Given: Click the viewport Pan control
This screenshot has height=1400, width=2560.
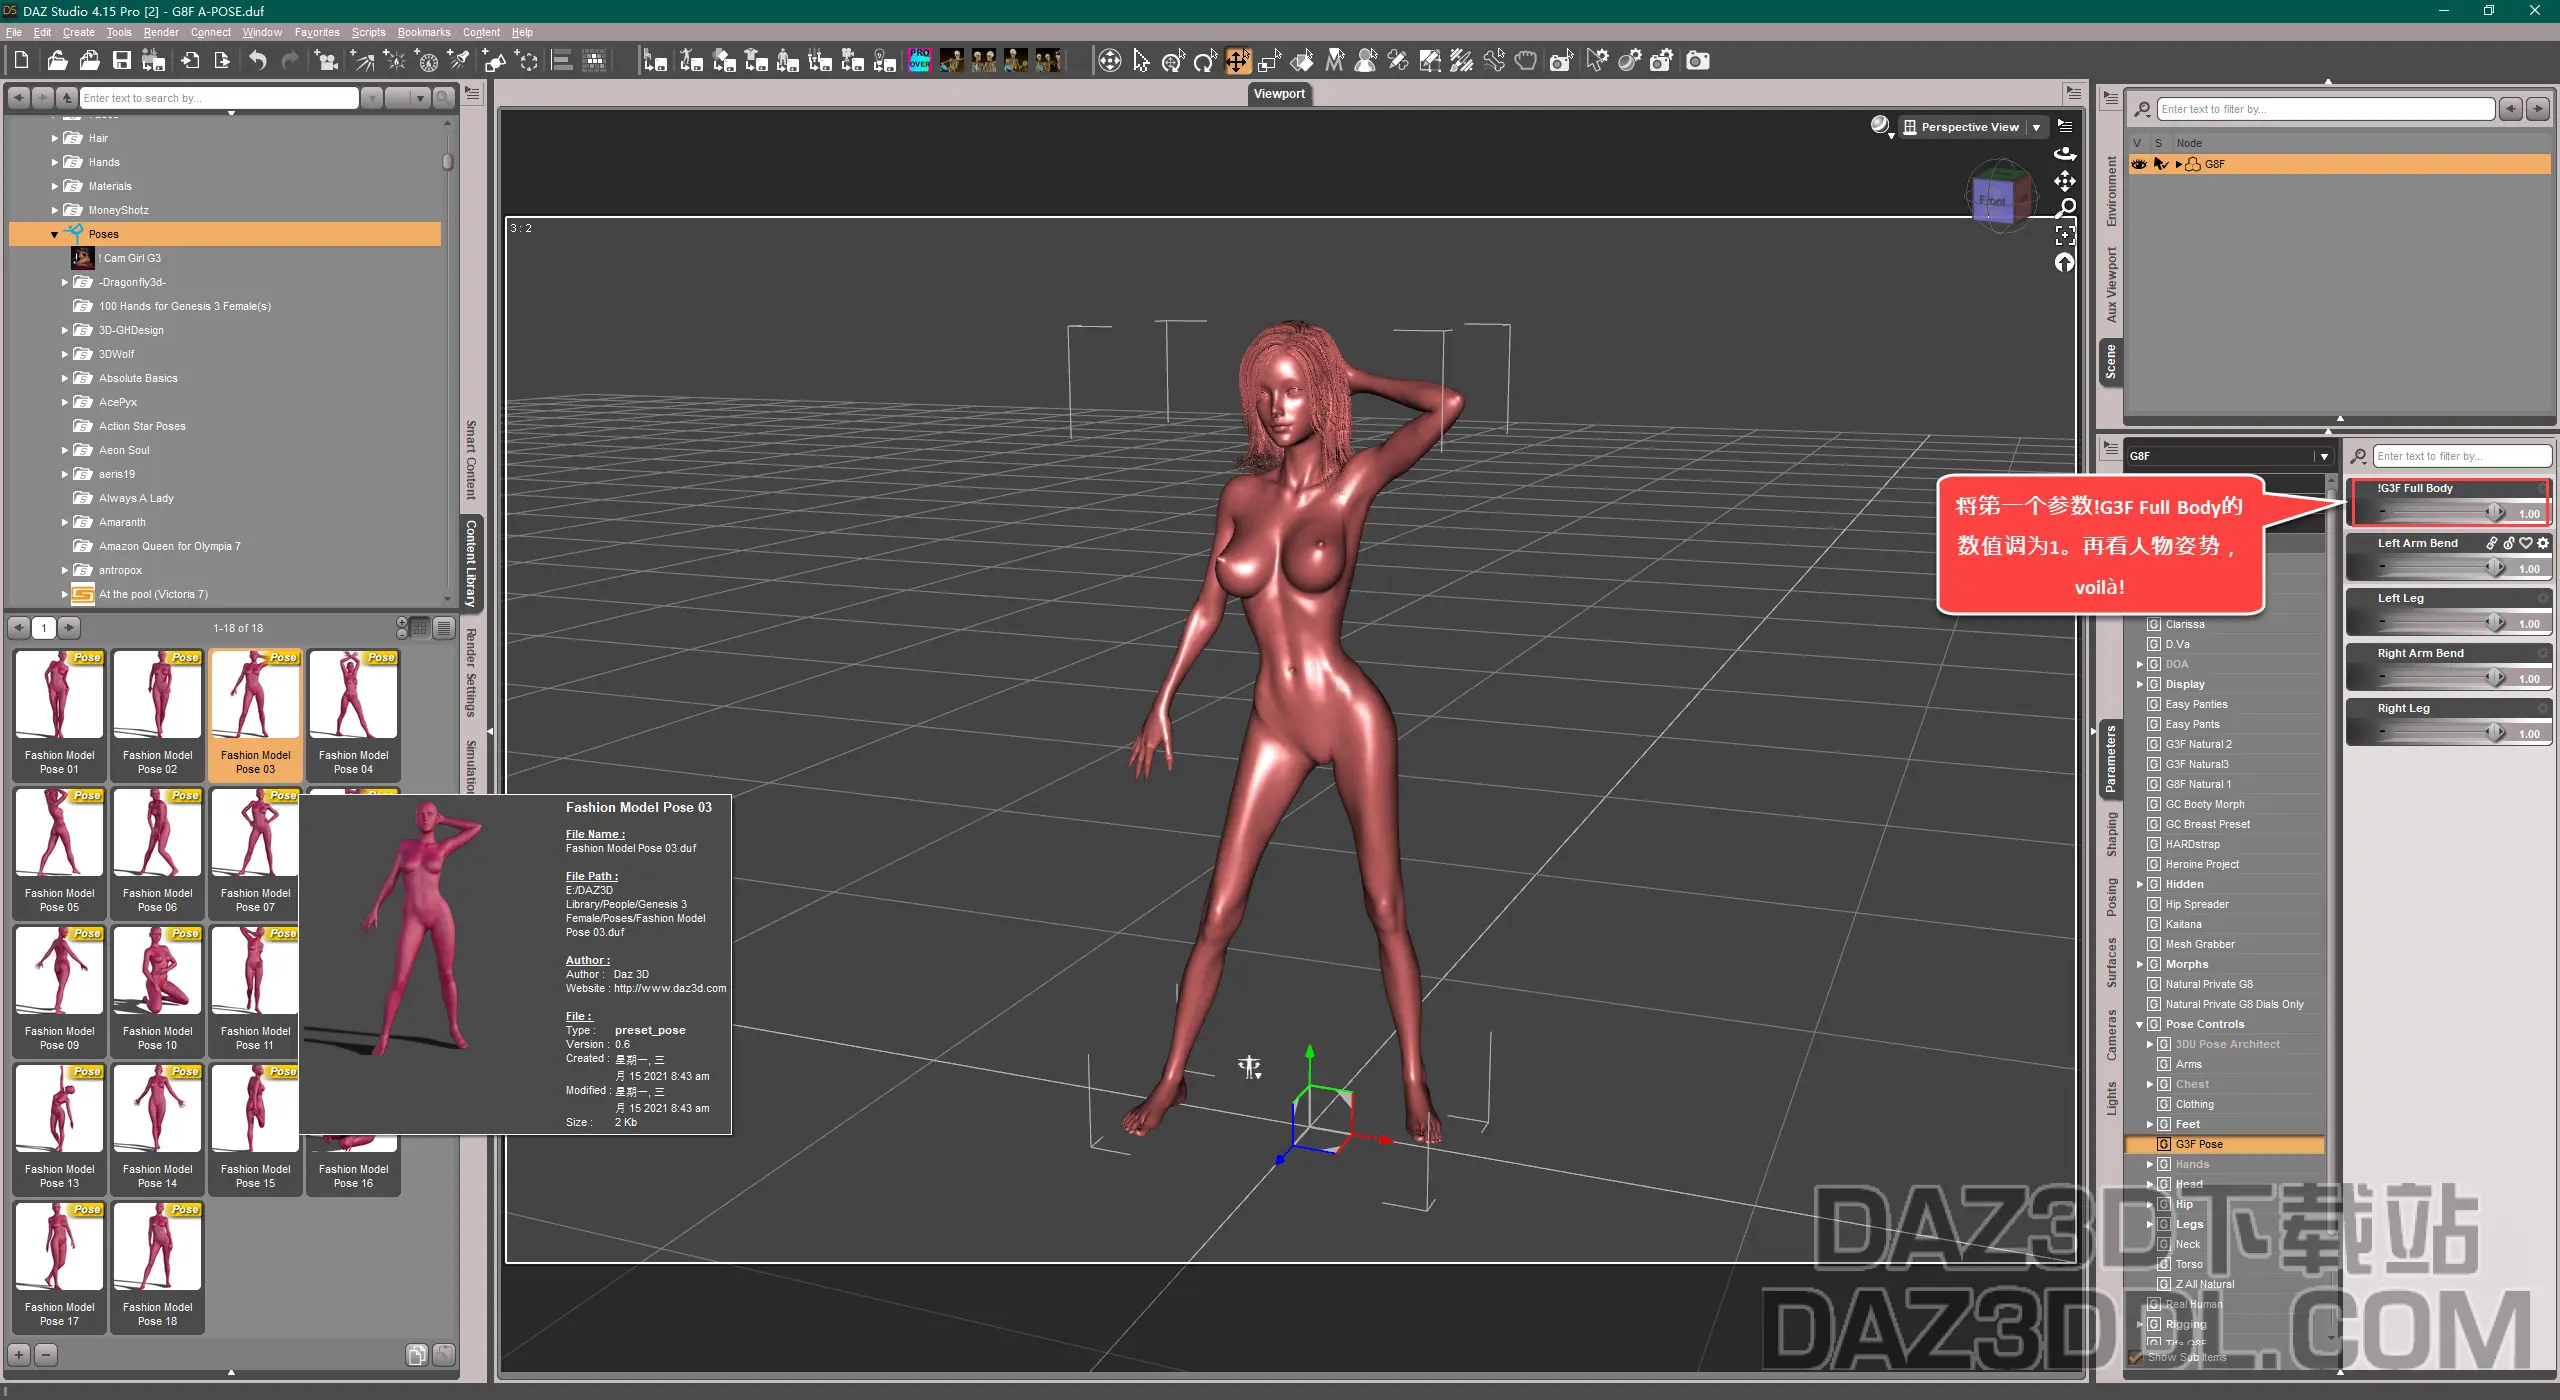Looking at the screenshot, I should 2064,181.
